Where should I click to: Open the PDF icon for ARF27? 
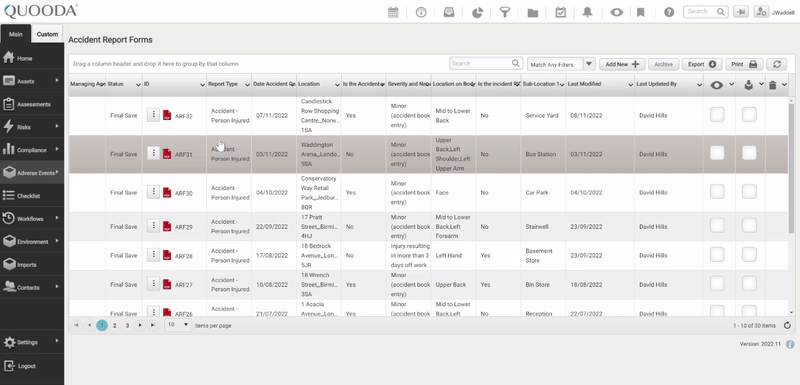tap(167, 285)
